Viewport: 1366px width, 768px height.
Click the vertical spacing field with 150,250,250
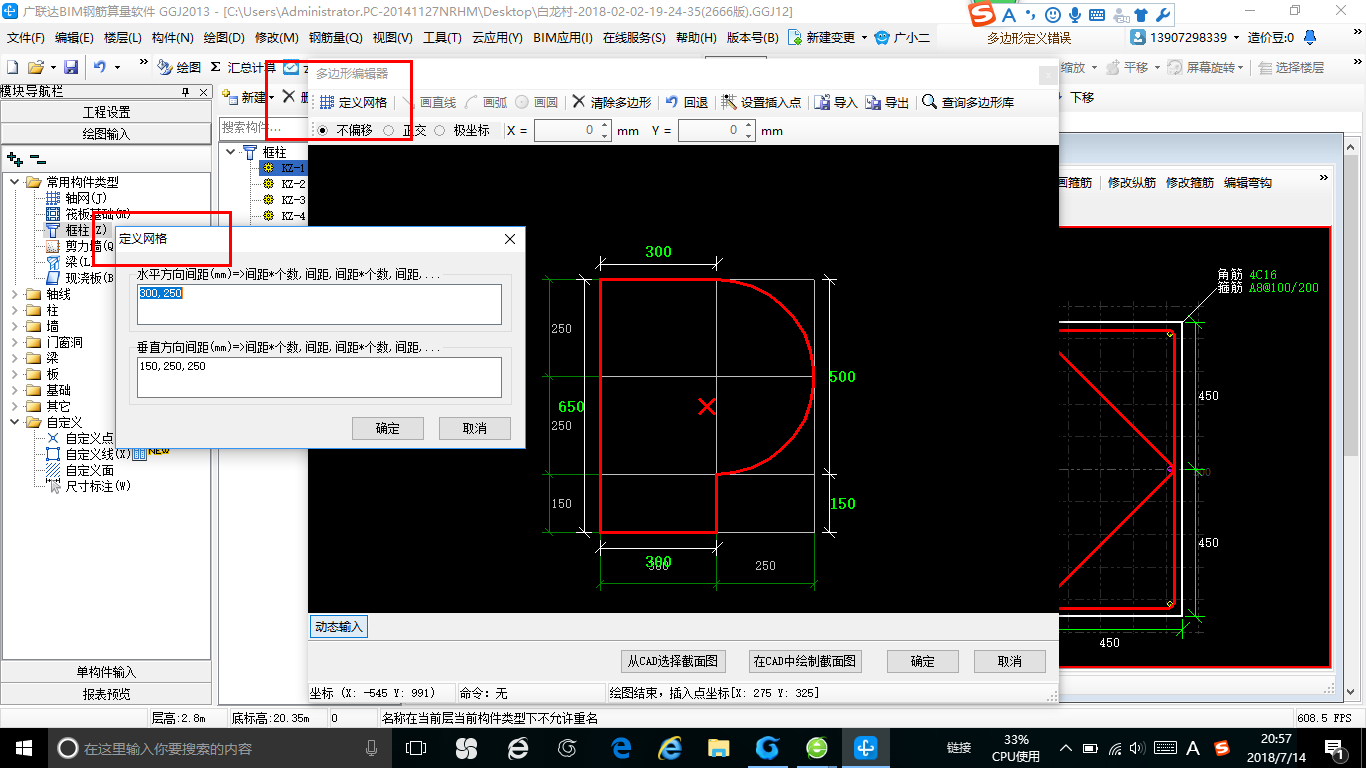coord(319,377)
